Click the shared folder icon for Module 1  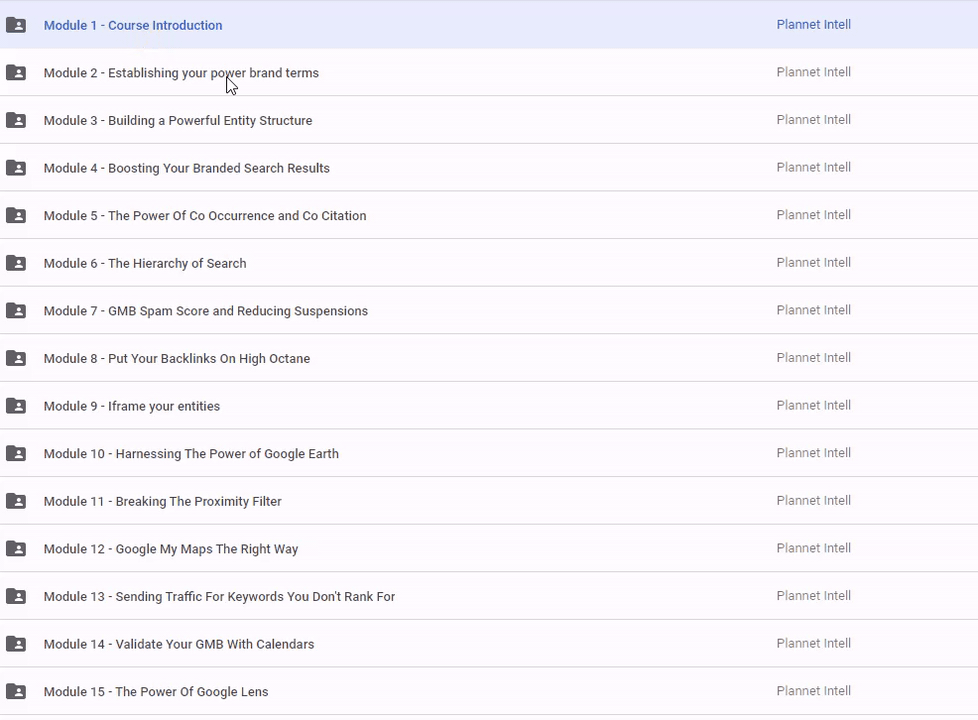(x=16, y=25)
